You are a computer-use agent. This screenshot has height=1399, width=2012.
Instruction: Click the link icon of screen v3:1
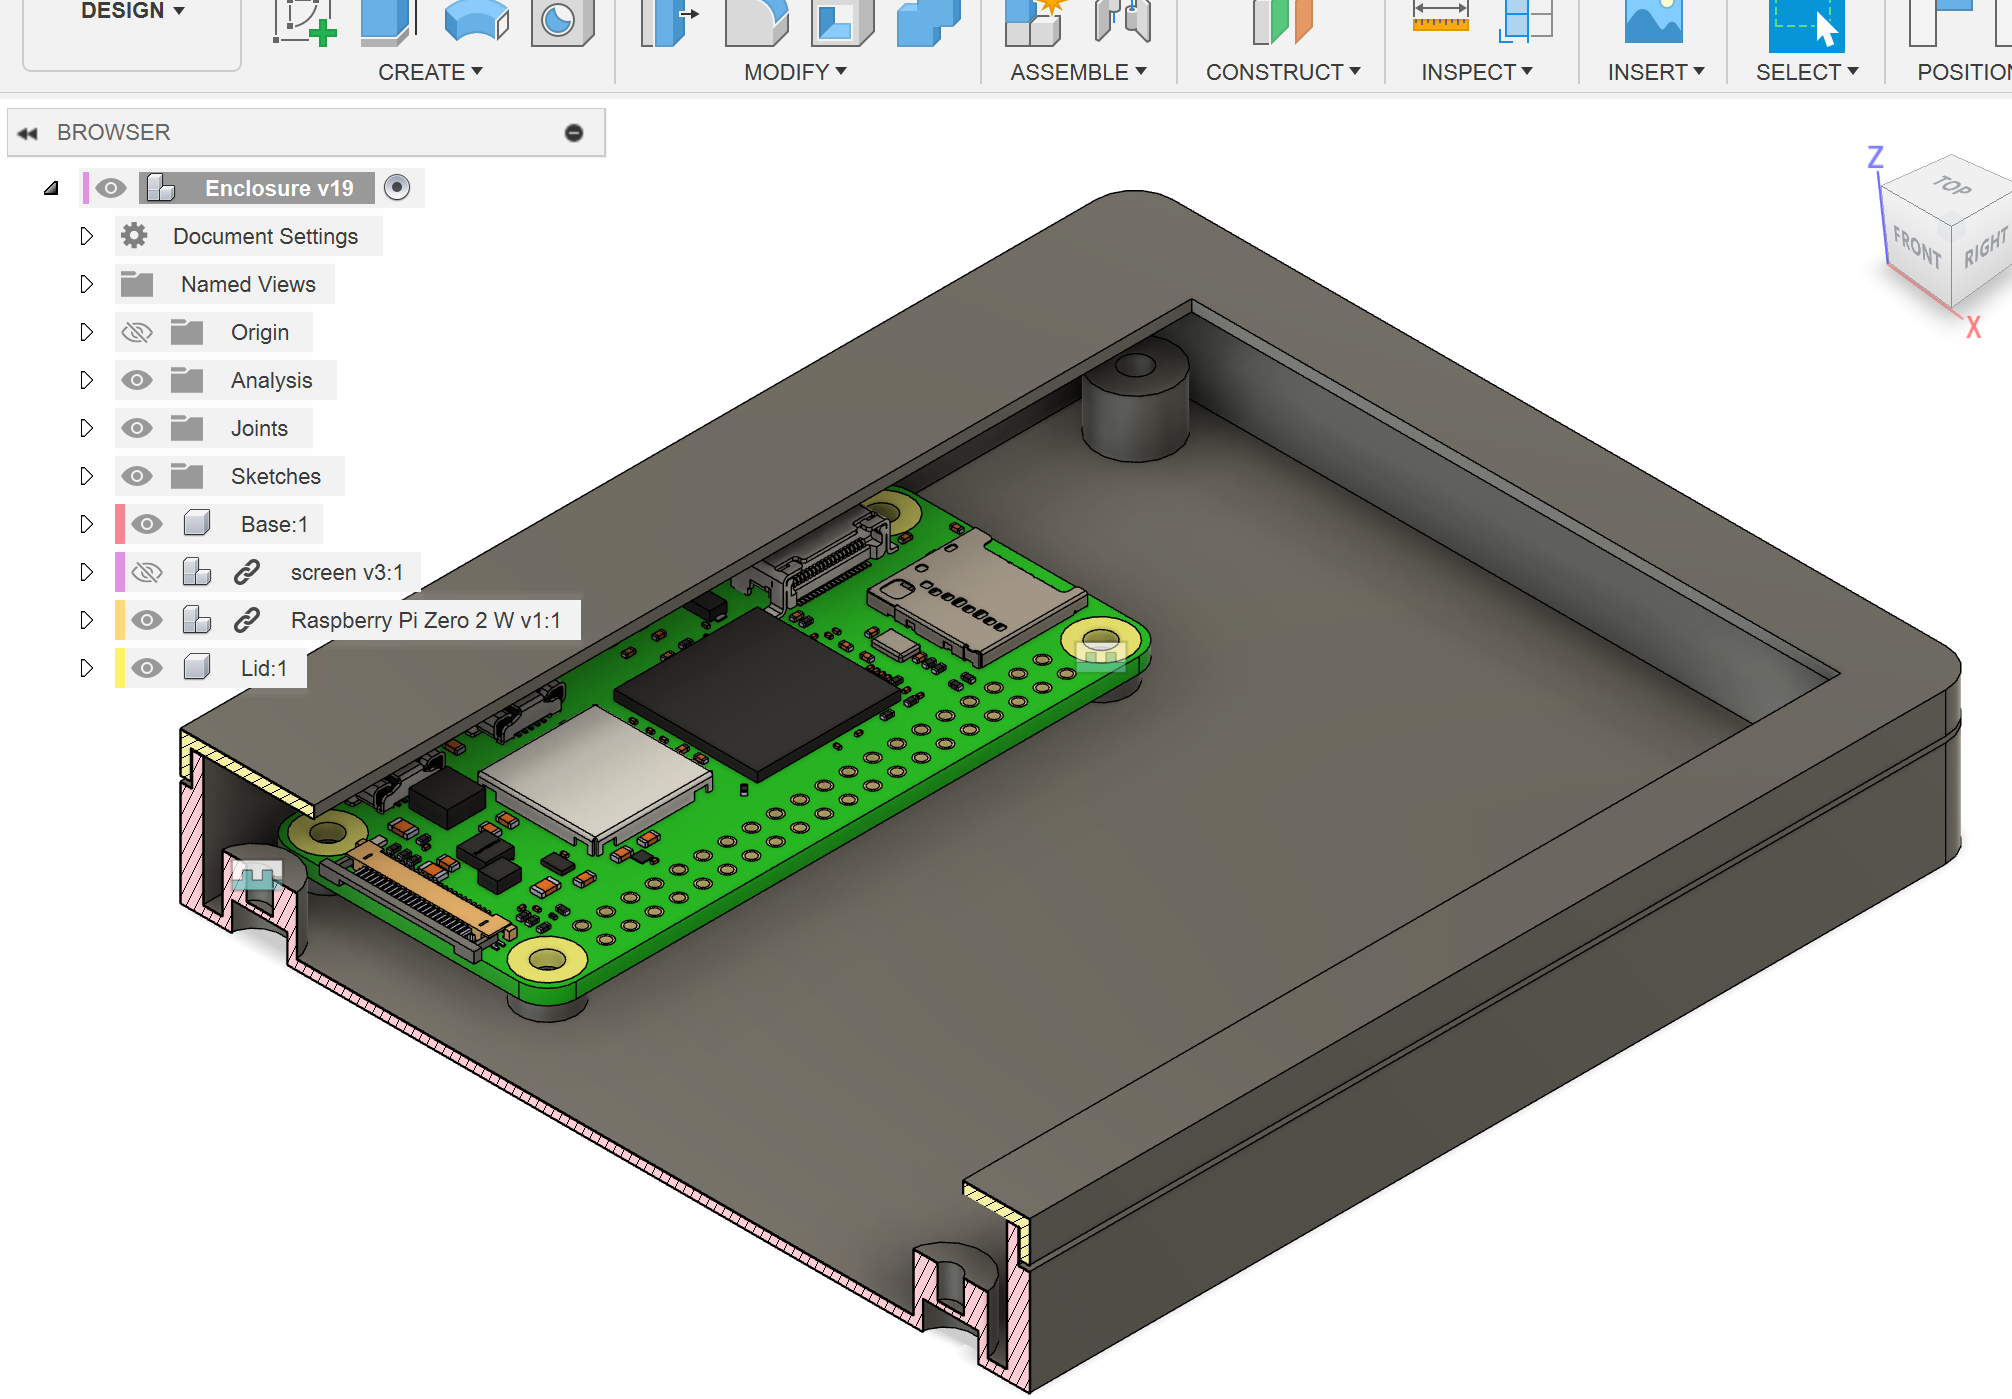click(246, 572)
